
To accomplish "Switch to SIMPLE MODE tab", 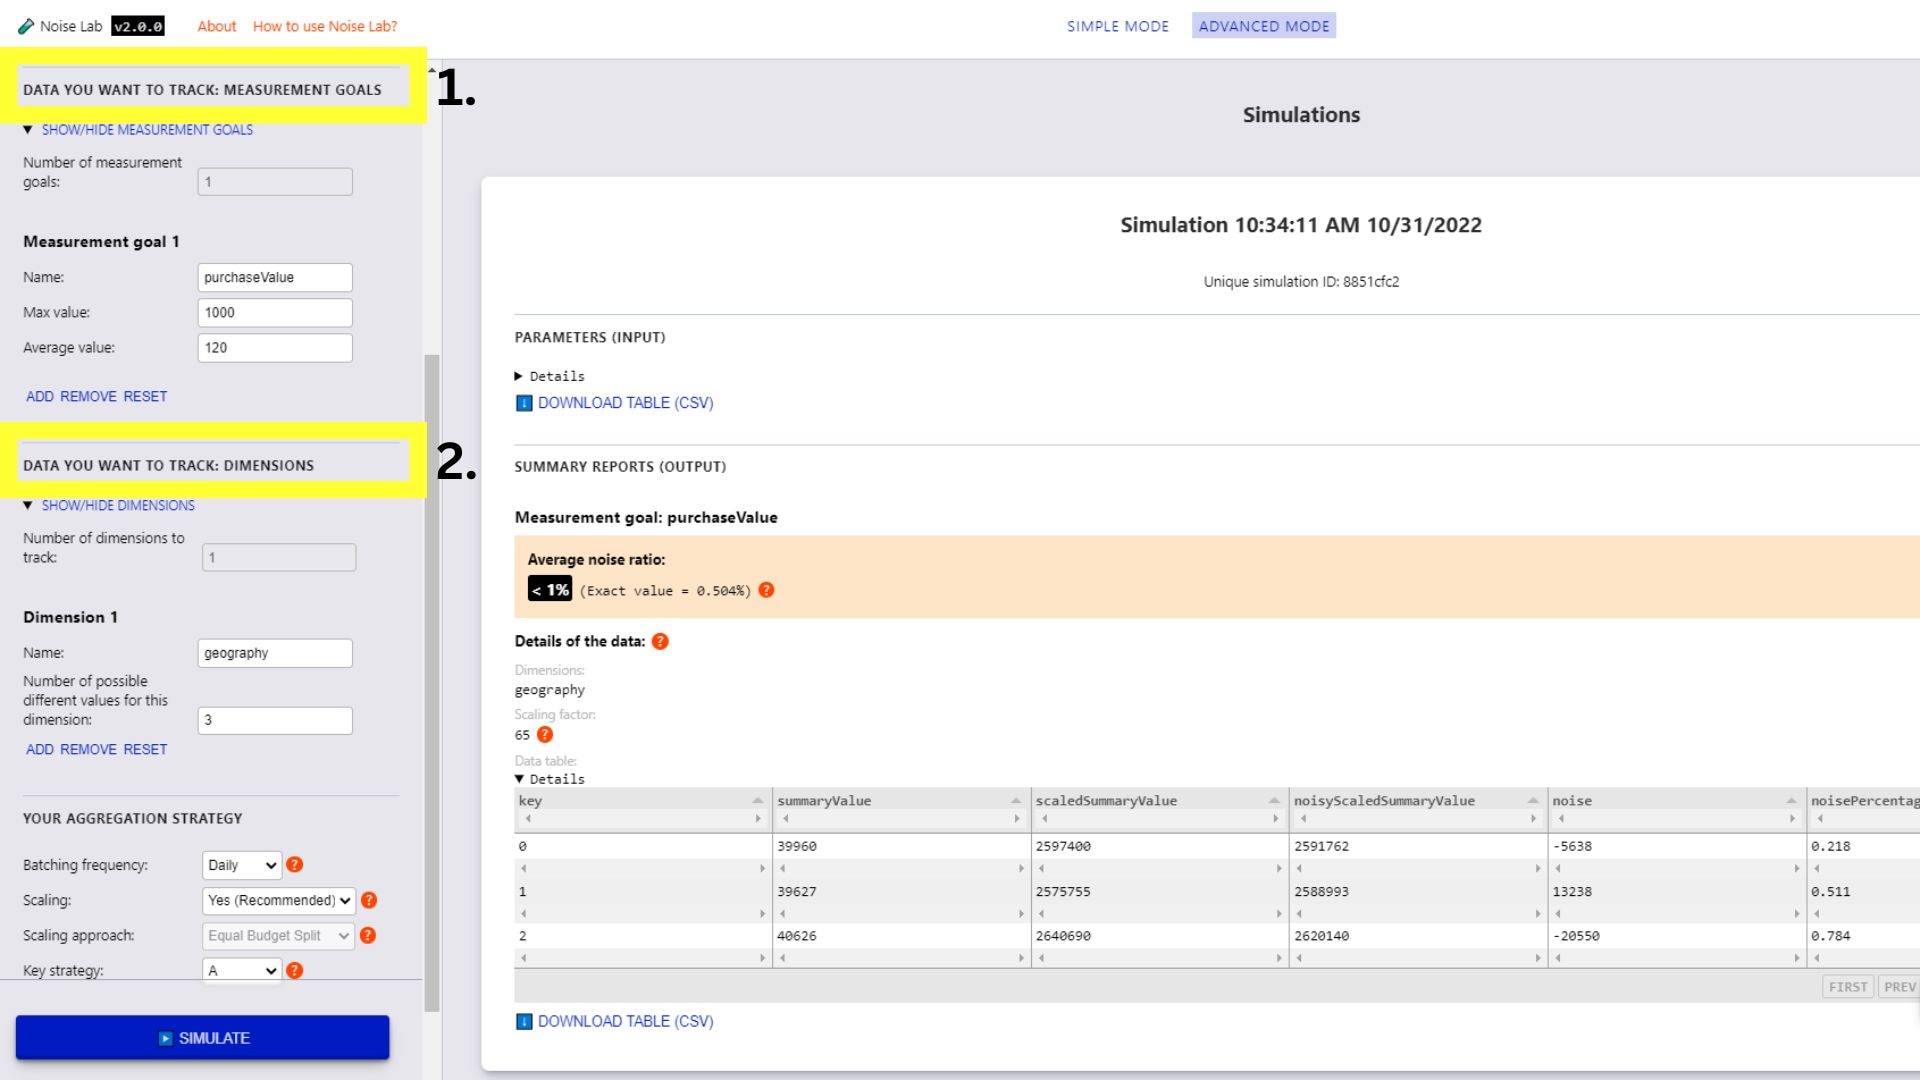I will 1116,25.
